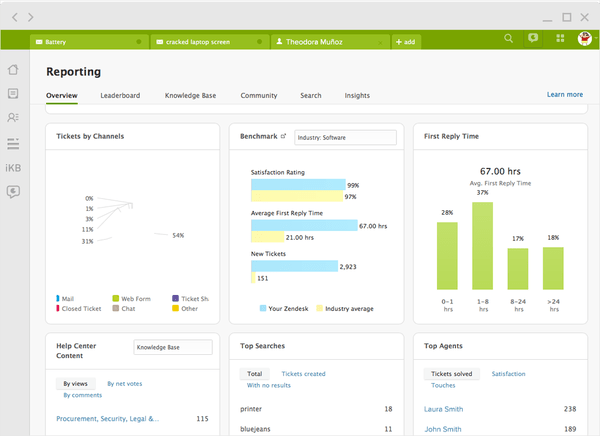Click the user avatar profile picture
This screenshot has width=600, height=436.
point(585,38)
